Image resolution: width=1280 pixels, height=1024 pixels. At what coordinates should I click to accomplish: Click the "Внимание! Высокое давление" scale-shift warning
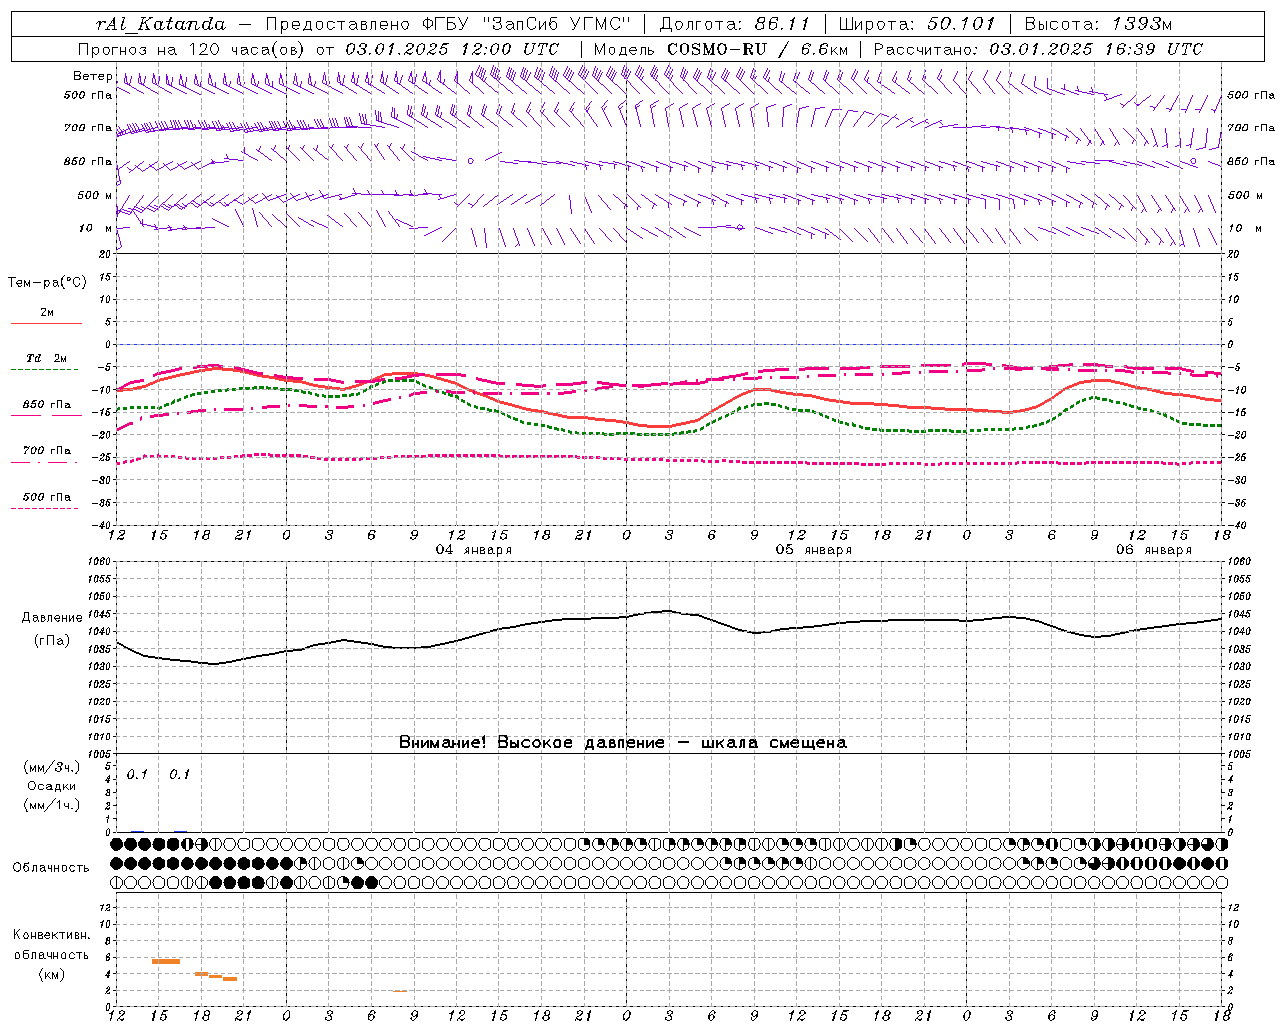point(531,743)
